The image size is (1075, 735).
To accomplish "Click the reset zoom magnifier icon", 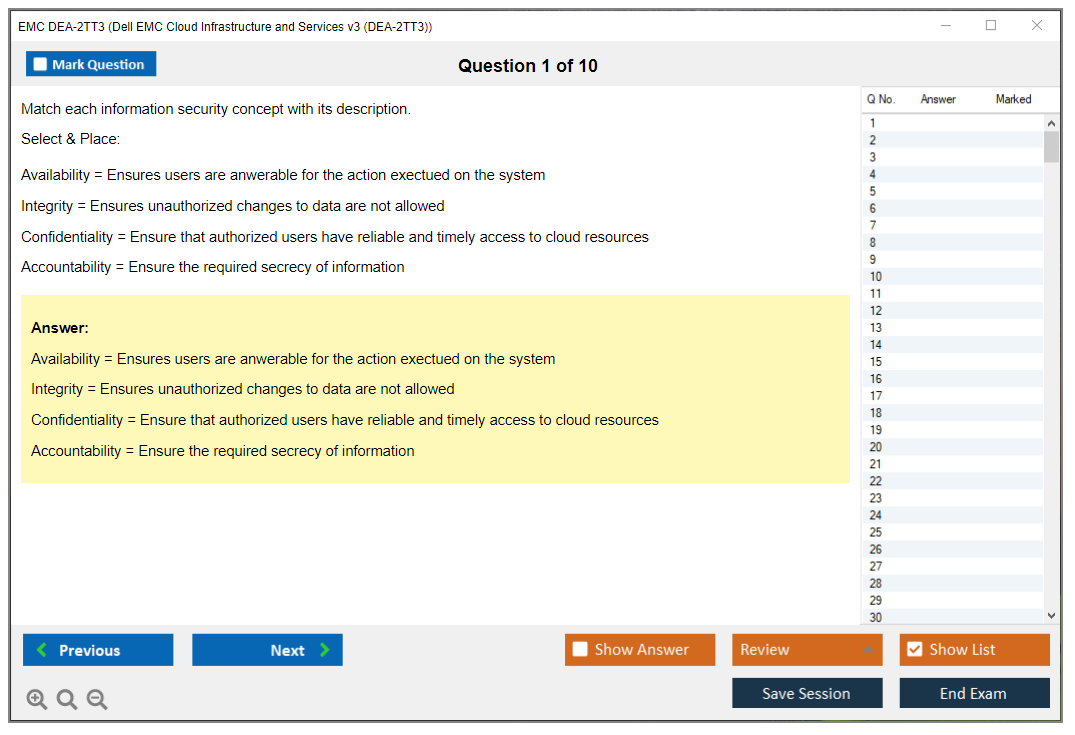I will coord(67,700).
